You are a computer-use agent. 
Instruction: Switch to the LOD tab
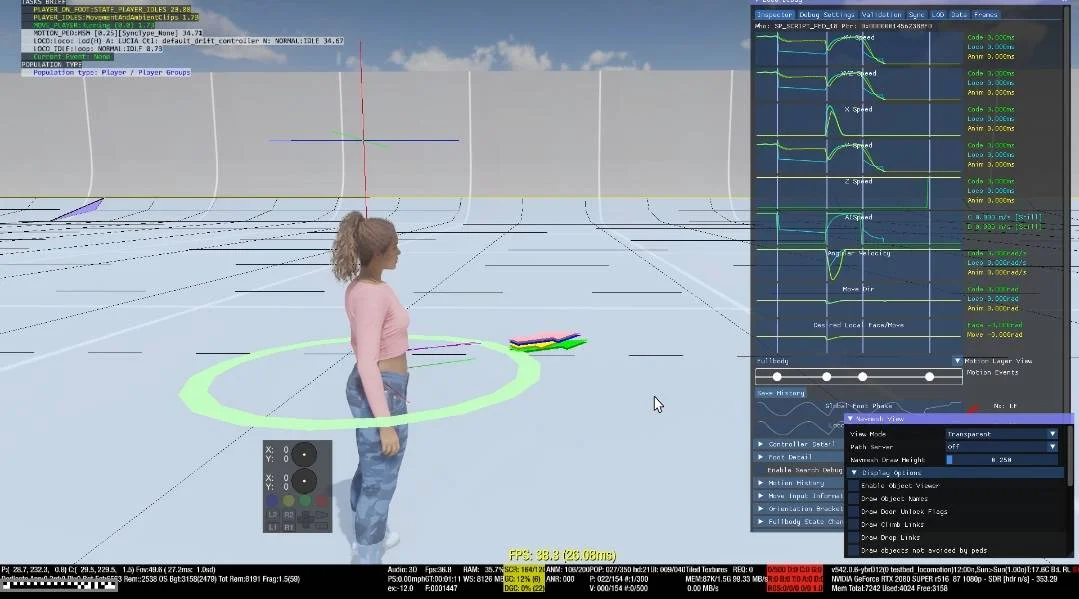point(938,14)
